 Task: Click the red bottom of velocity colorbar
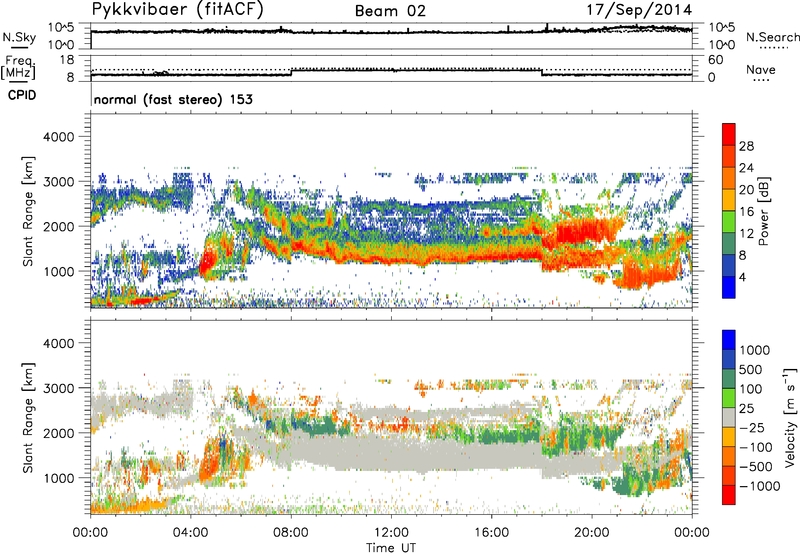point(729,495)
